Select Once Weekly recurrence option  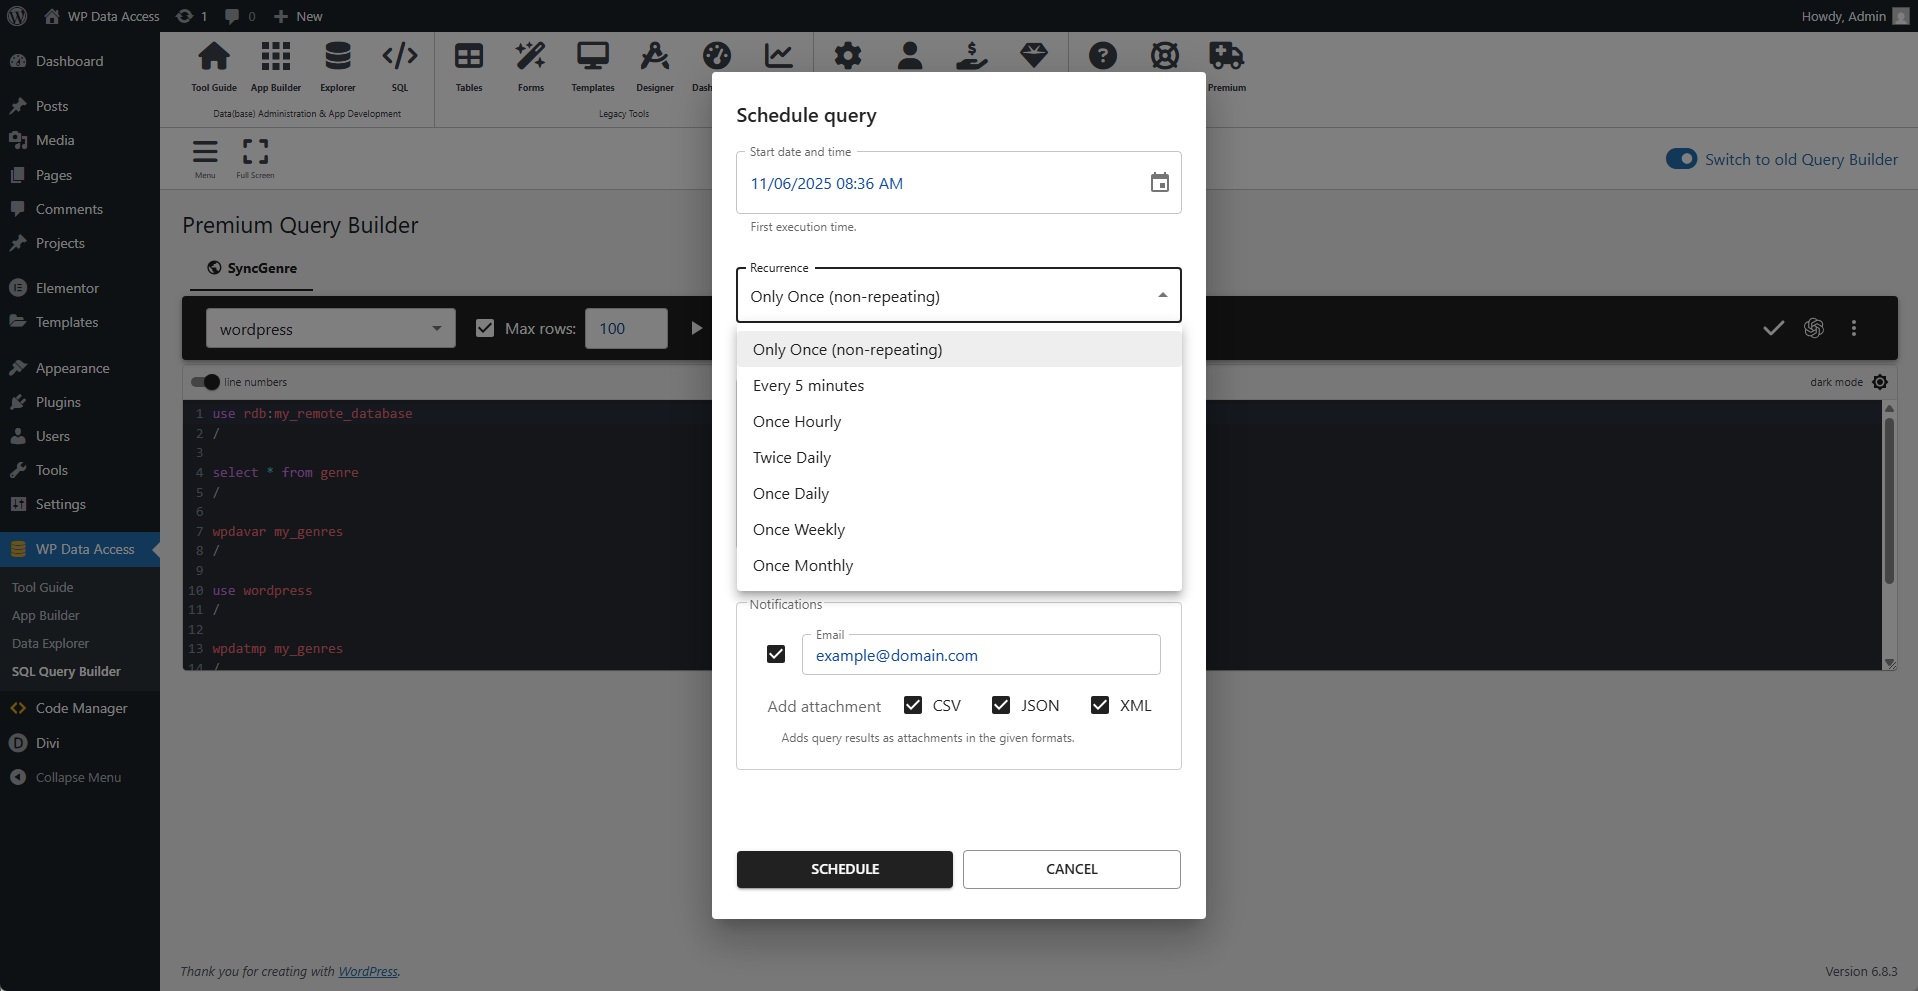click(x=799, y=529)
